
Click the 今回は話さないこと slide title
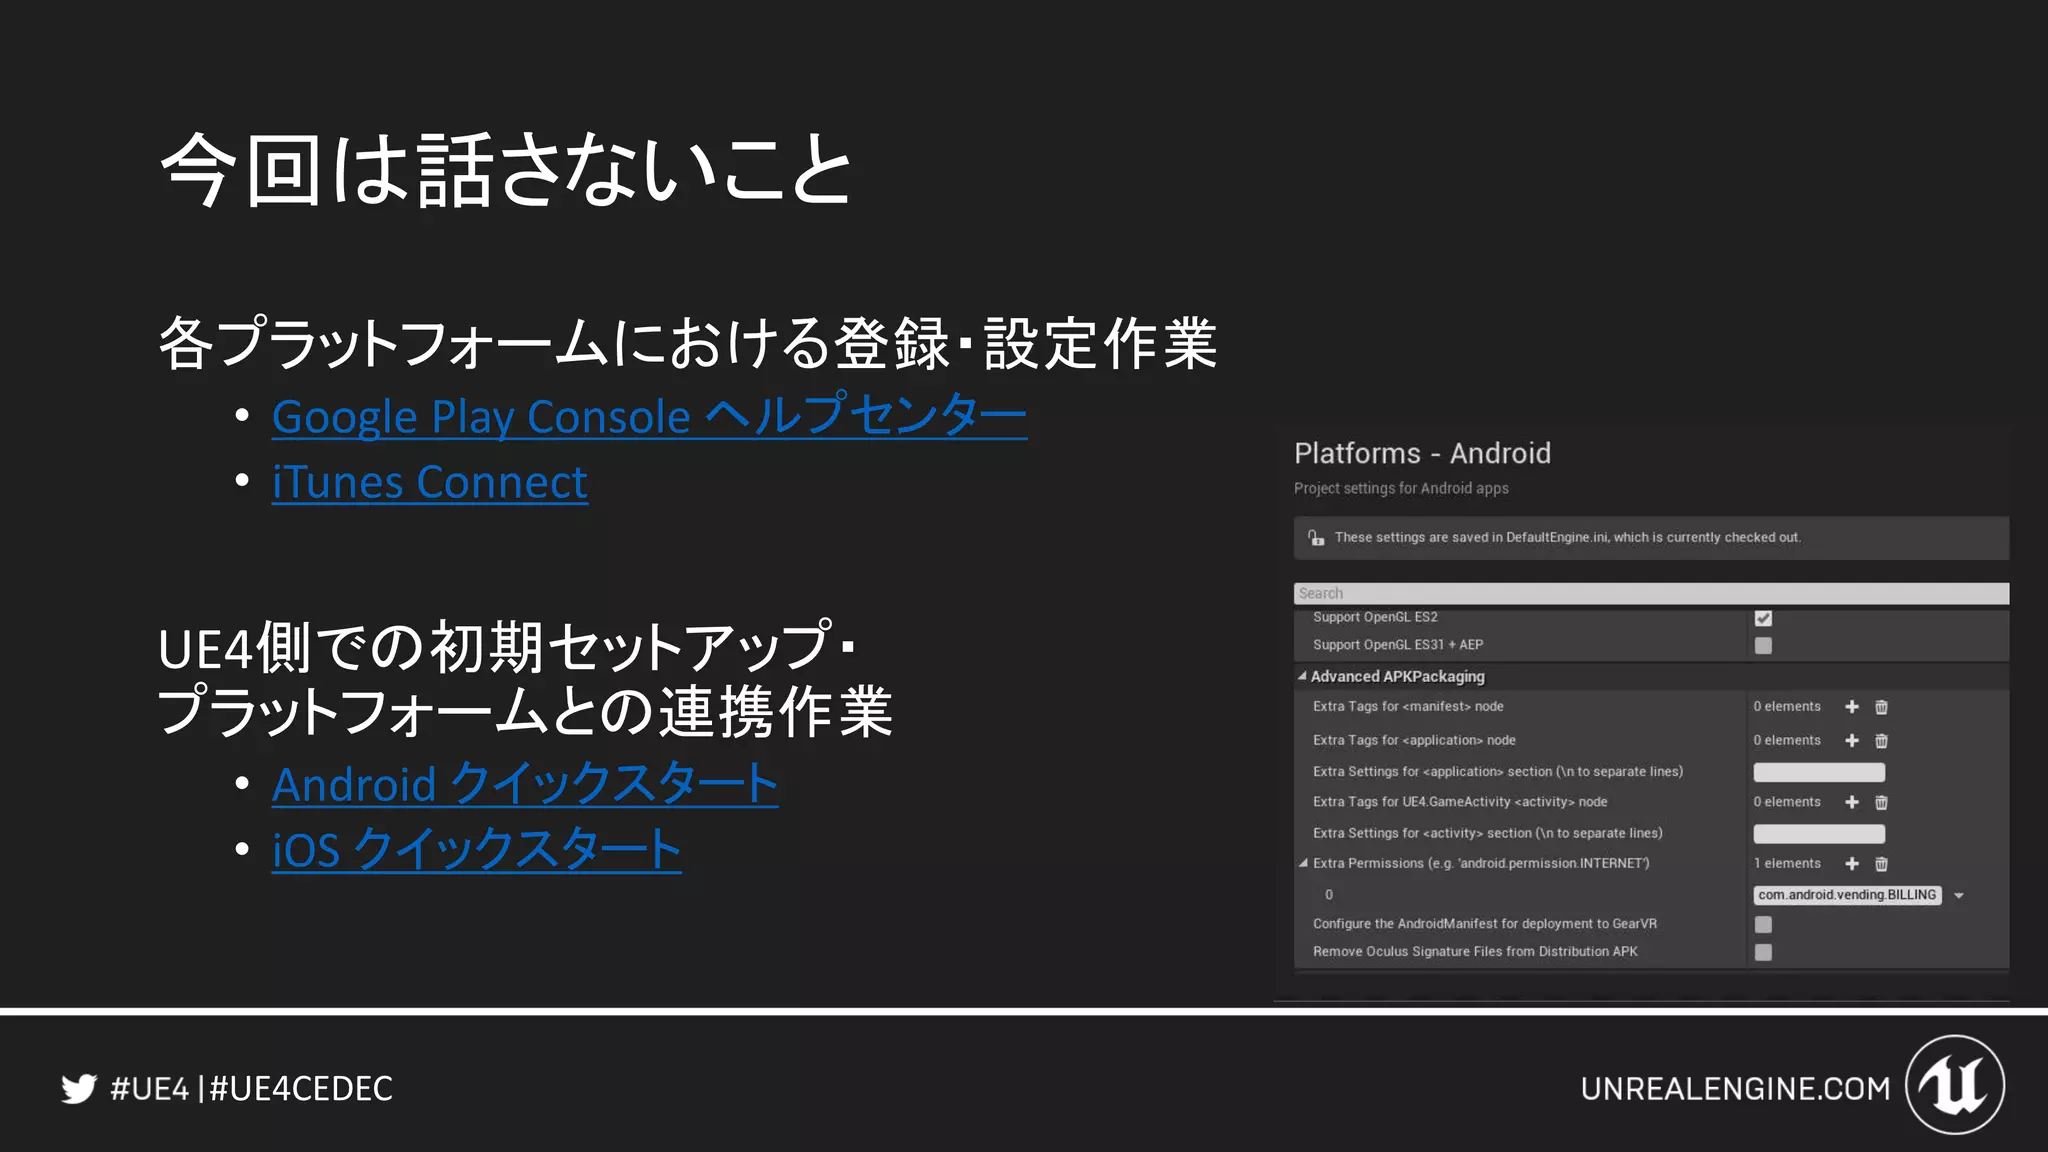pyautogui.click(x=506, y=170)
